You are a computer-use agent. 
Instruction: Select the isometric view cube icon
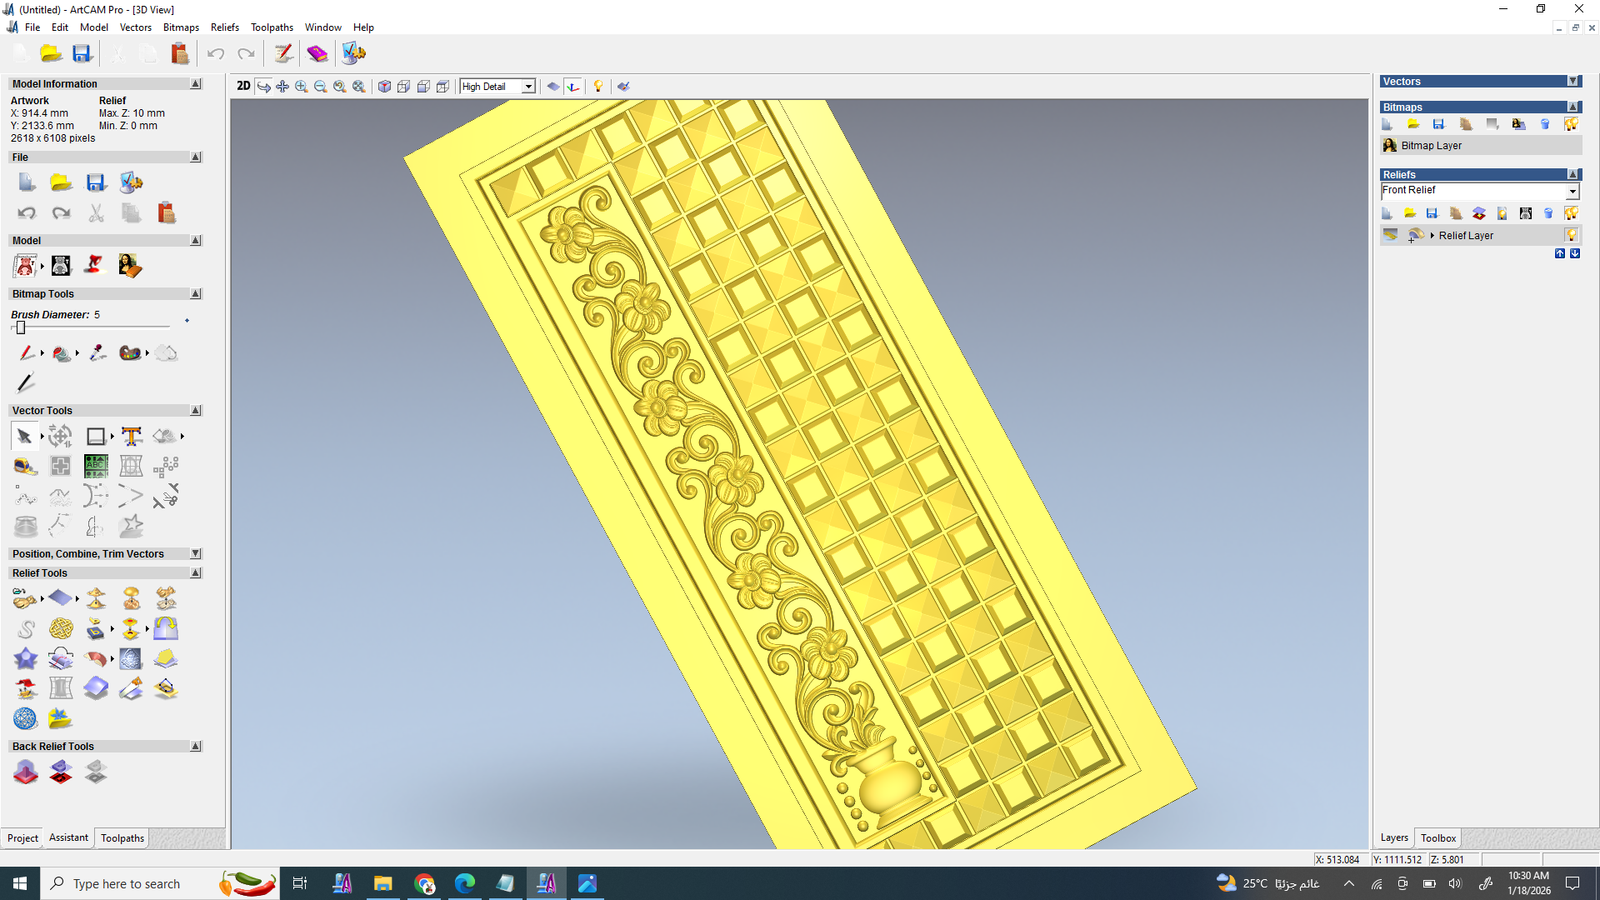384,87
